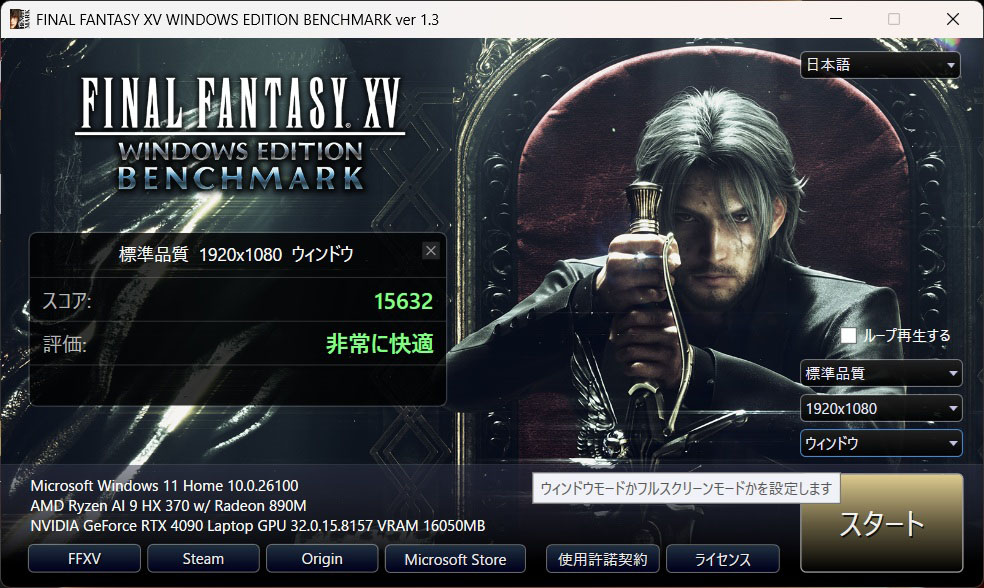This screenshot has width=984, height=588.
Task: Click the Steam store button
Action: coord(203,559)
